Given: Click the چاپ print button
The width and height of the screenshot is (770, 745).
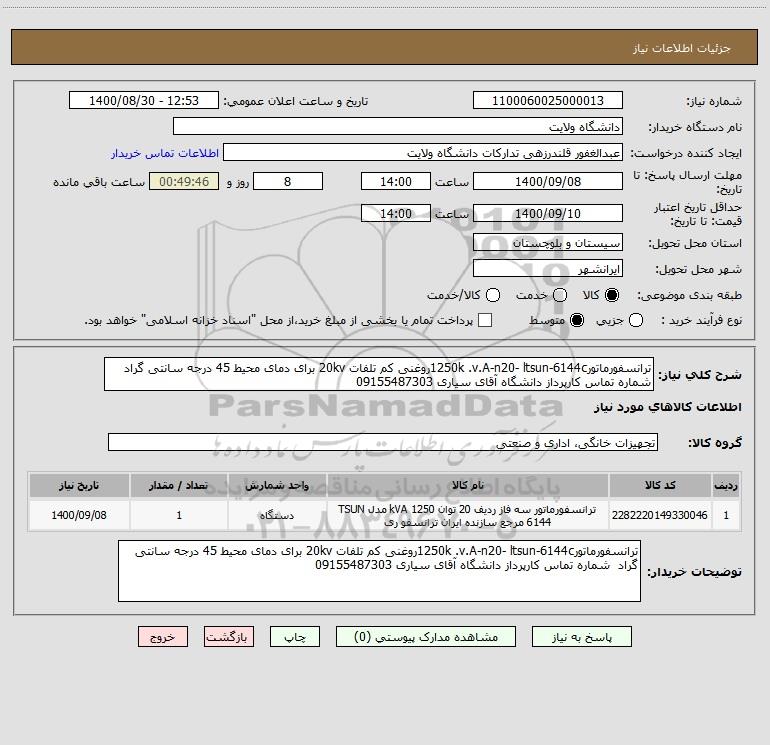Looking at the screenshot, I should coord(295,637).
